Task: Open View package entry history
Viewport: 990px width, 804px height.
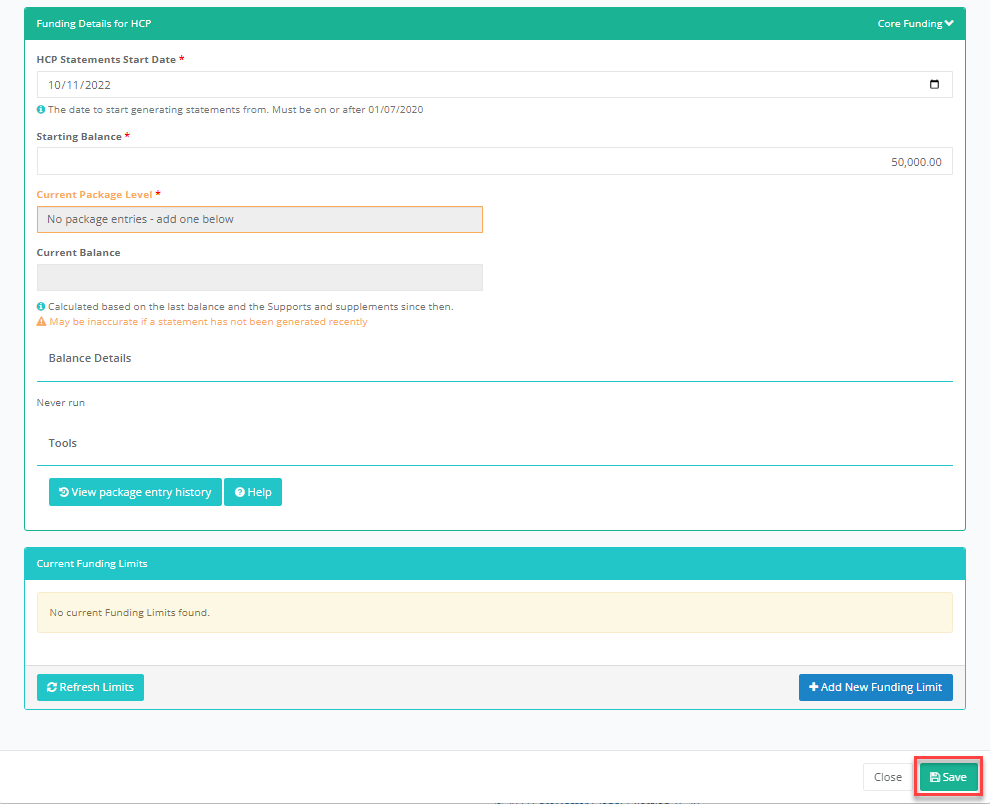Action: [135, 492]
